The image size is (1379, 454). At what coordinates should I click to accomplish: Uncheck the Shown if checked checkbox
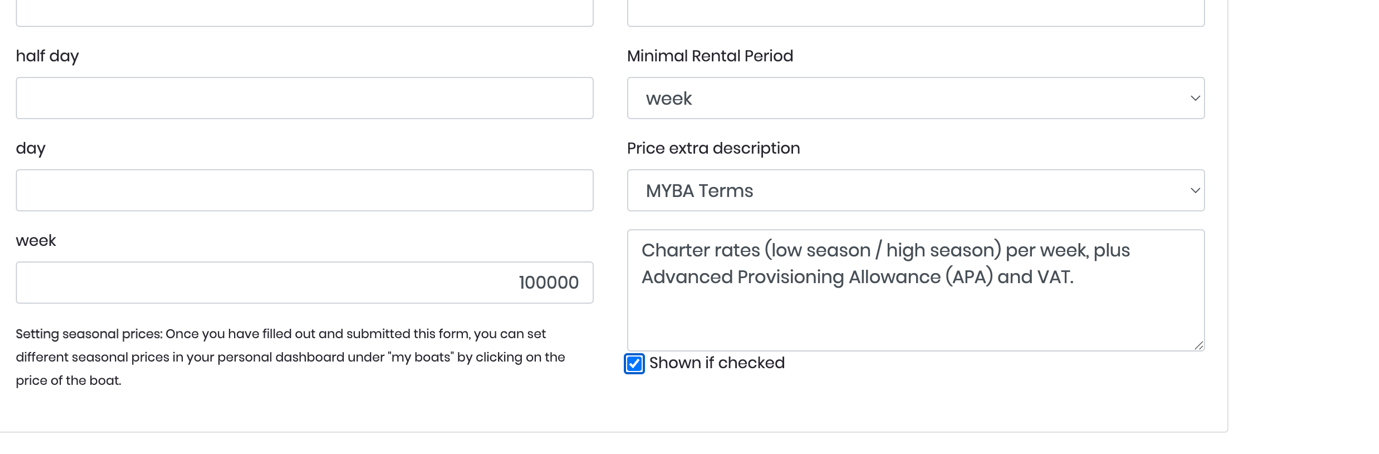(x=634, y=363)
